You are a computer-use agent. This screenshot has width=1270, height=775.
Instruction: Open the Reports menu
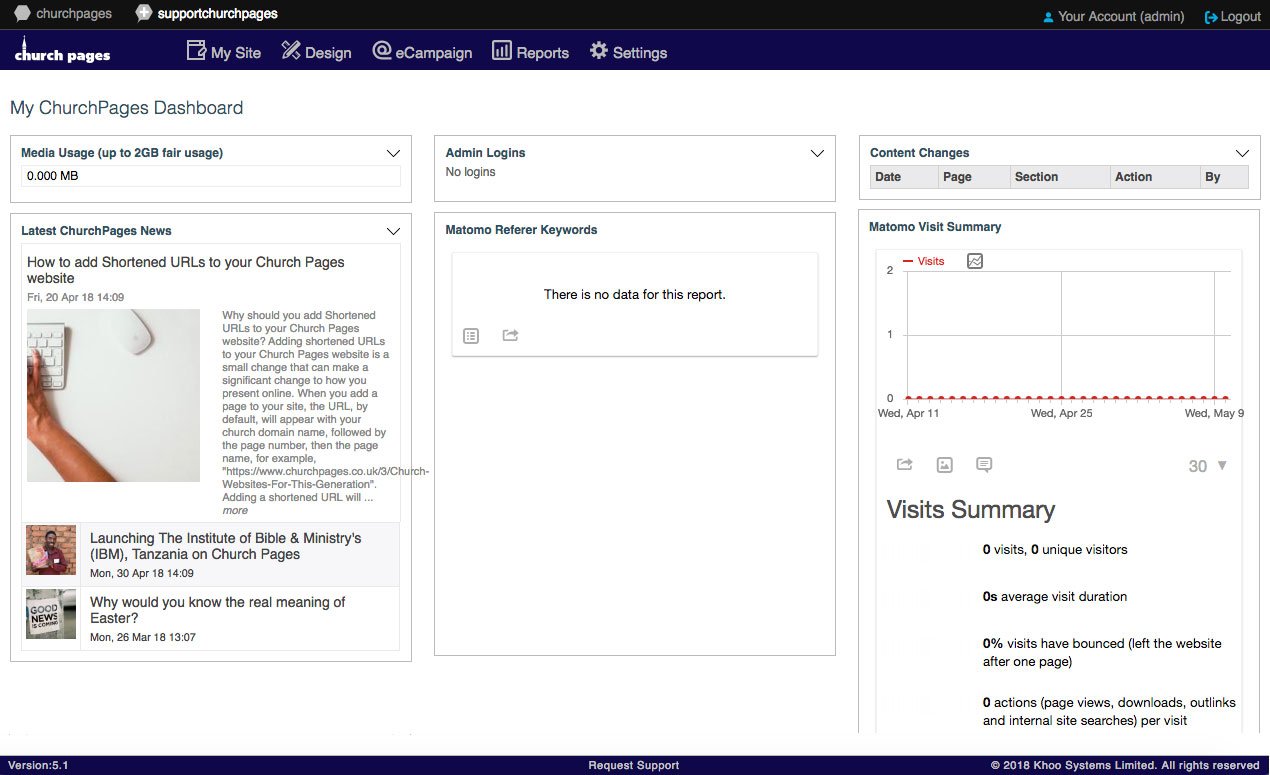click(x=530, y=52)
